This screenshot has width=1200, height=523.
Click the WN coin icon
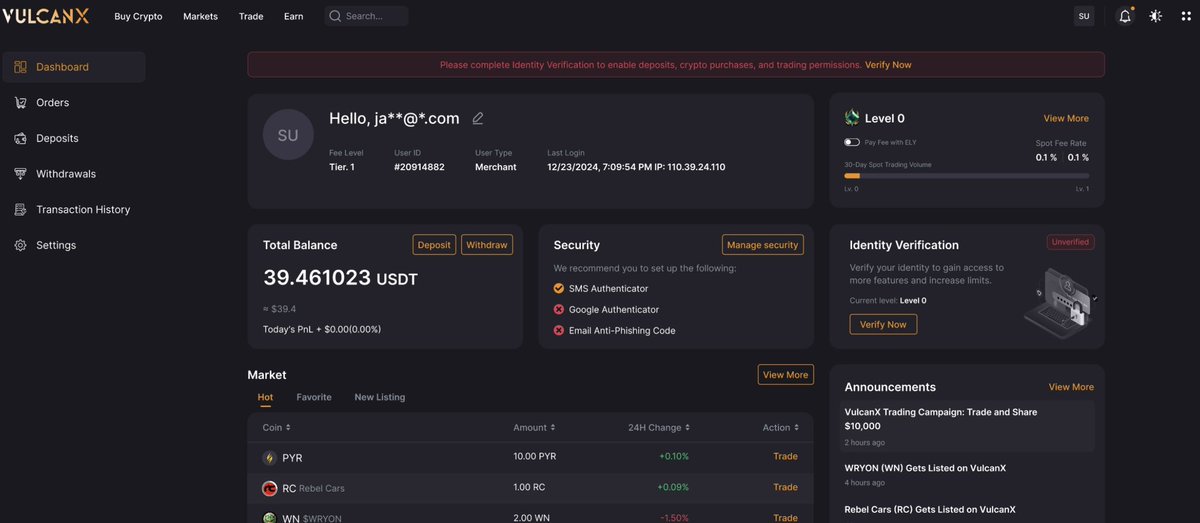tap(269, 518)
